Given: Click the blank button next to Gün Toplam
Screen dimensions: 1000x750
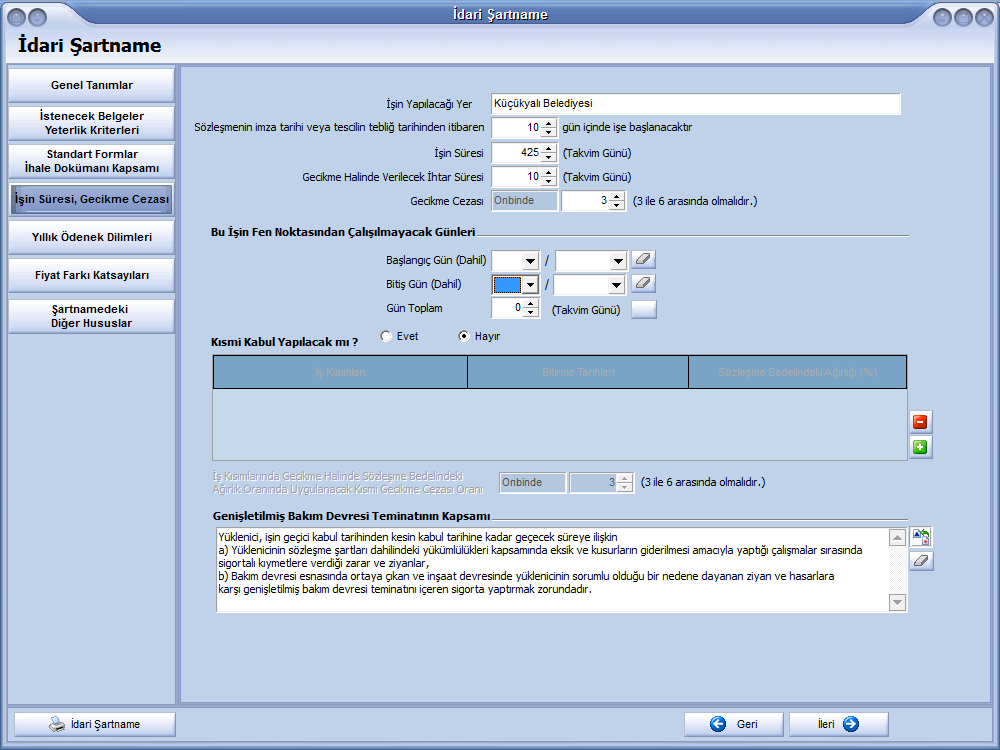Looking at the screenshot, I should pos(644,309).
